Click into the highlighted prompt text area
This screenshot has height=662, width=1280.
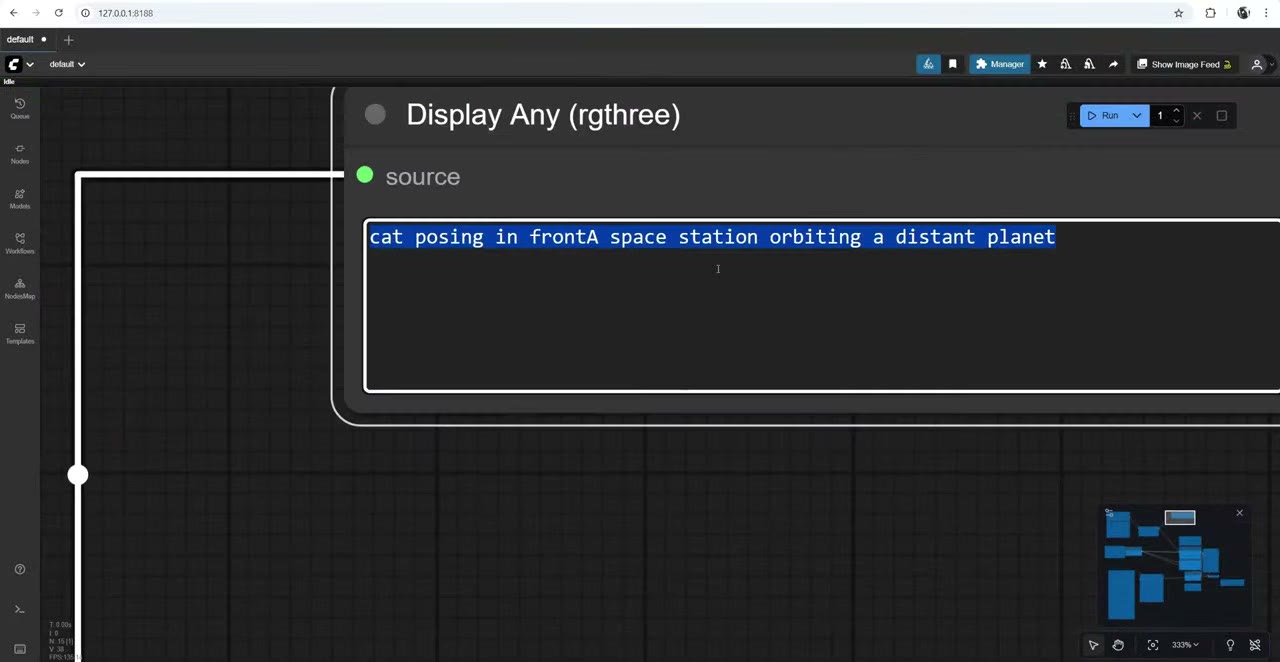[822, 305]
